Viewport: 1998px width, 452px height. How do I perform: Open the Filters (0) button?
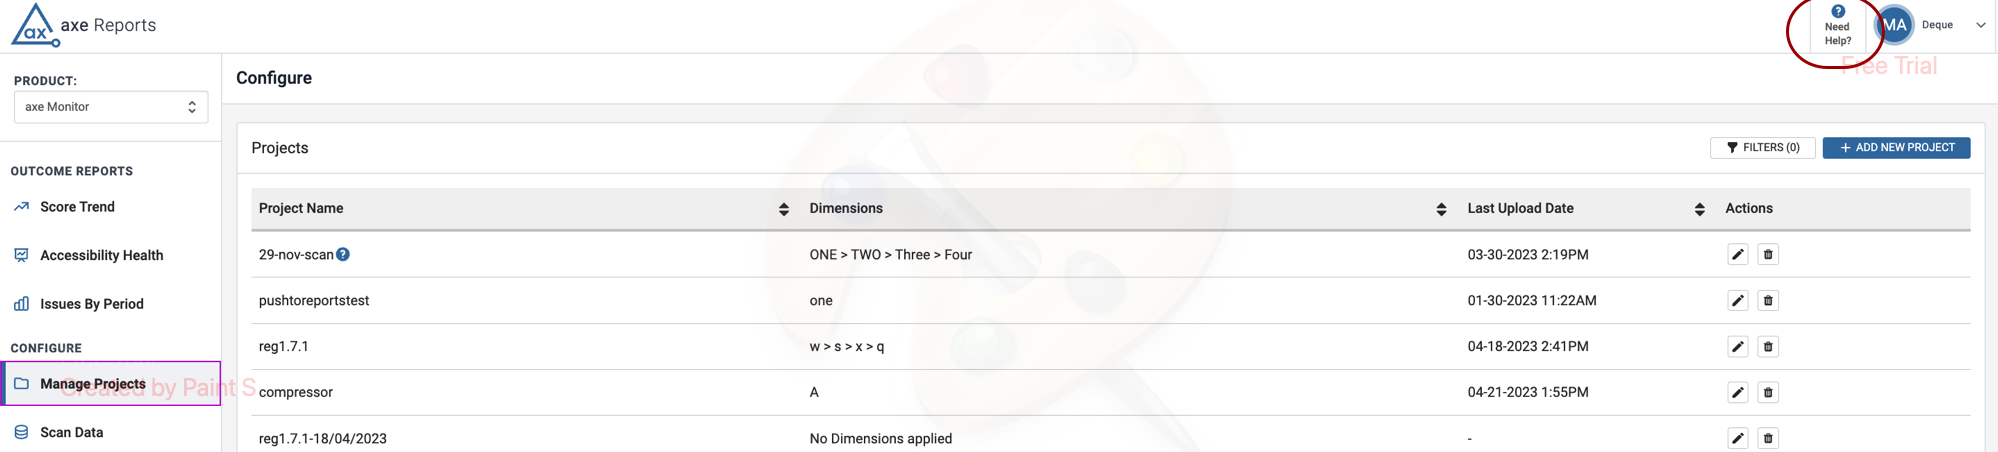point(1762,148)
